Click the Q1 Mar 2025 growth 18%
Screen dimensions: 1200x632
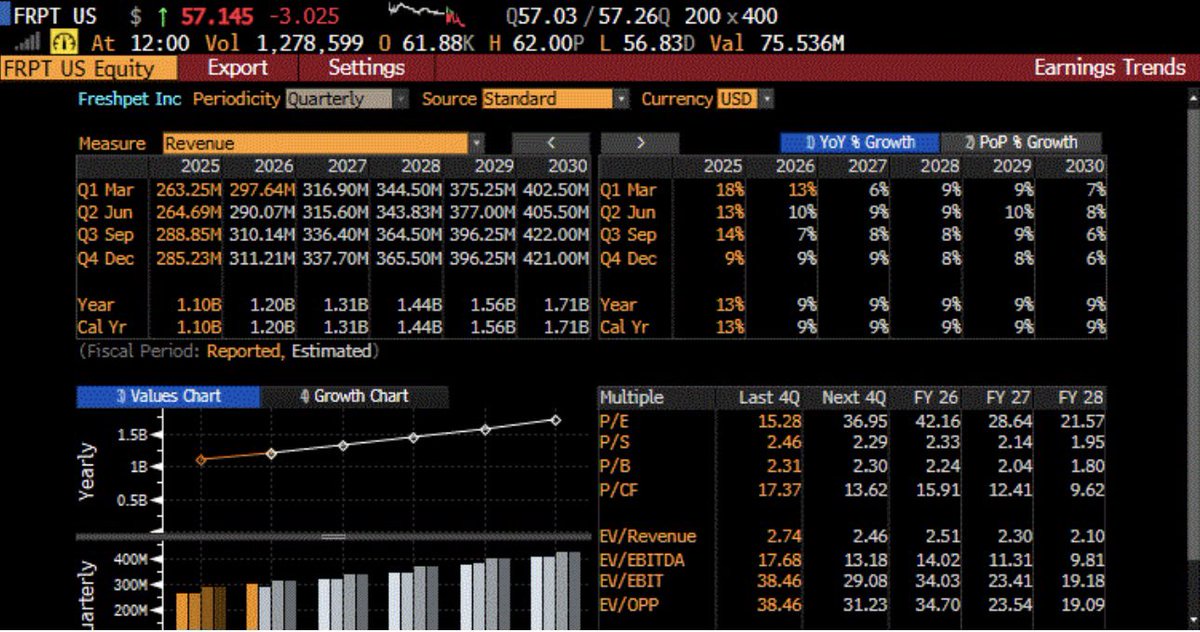730,190
